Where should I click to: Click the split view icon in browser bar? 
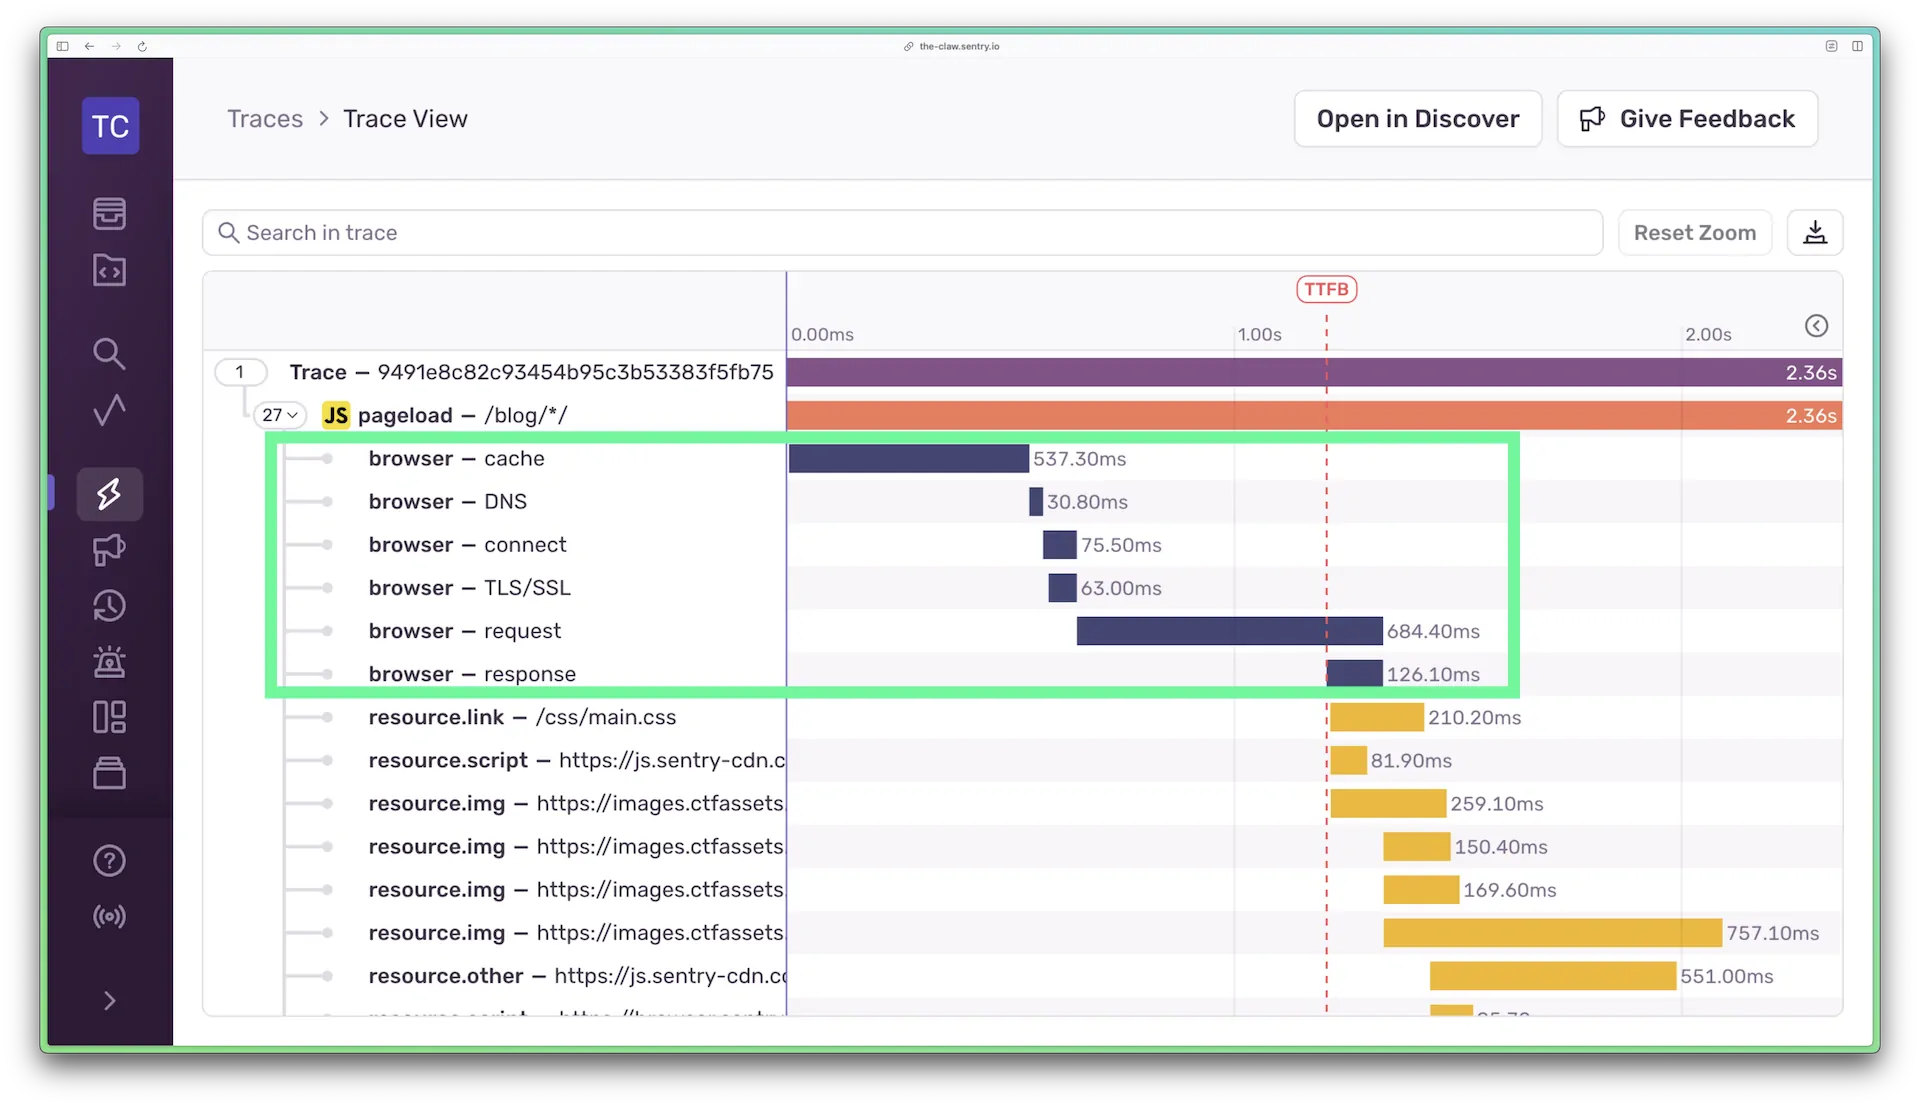[1857, 46]
